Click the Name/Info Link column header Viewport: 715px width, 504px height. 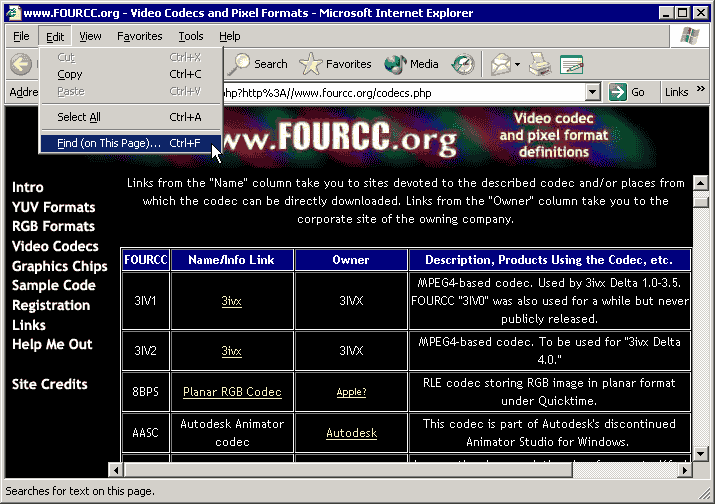[232, 260]
